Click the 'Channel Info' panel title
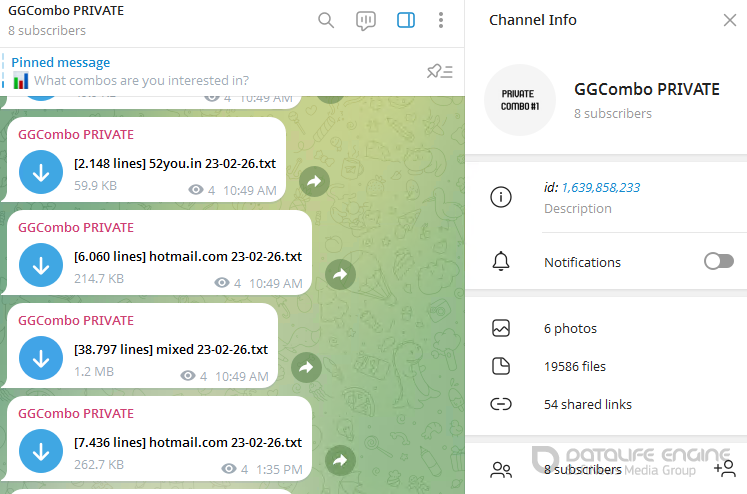The height and width of the screenshot is (494, 747). 533,20
